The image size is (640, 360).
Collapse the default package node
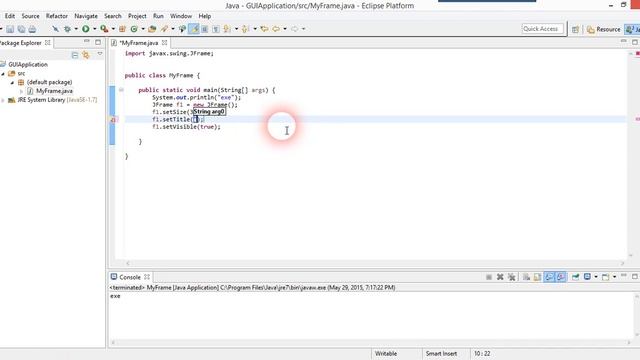pos(12,82)
